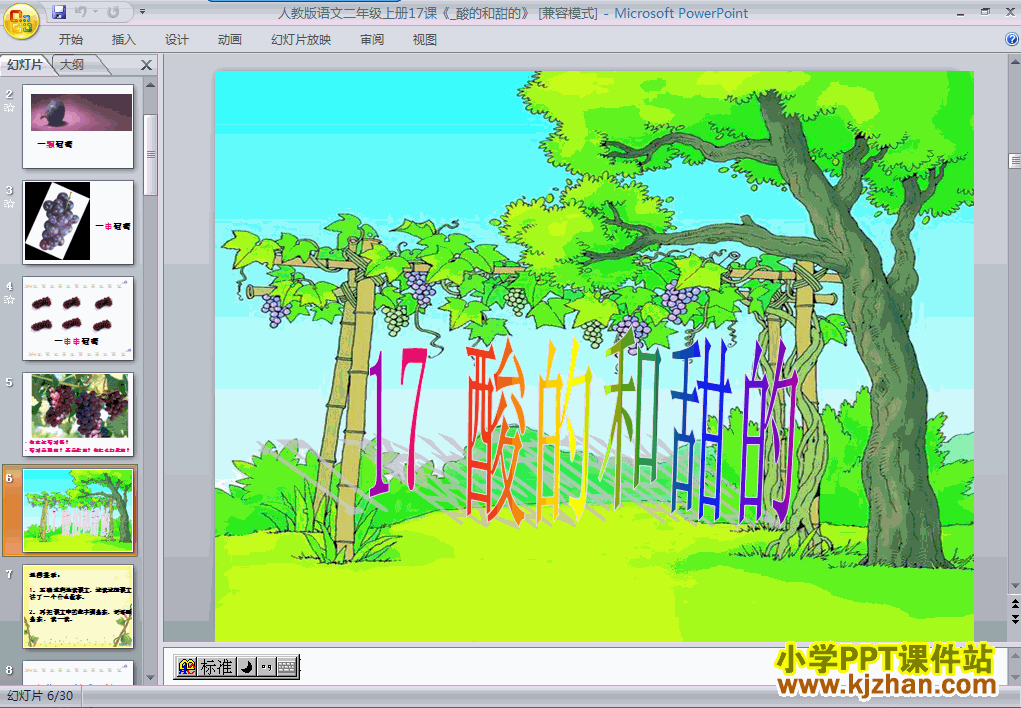Switch to the 动画 ribbon tab
The image size is (1021, 708).
[x=230, y=40]
